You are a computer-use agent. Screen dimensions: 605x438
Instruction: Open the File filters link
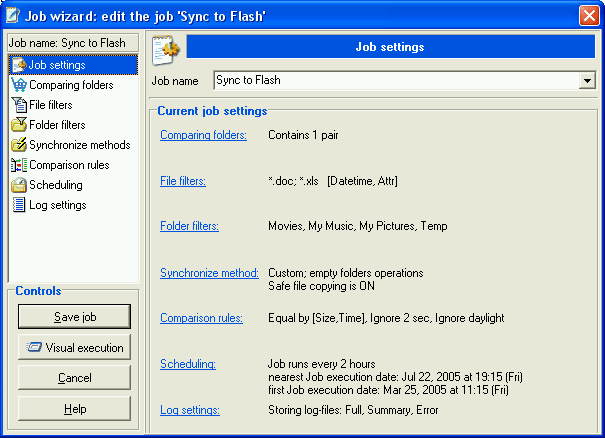coord(183,181)
